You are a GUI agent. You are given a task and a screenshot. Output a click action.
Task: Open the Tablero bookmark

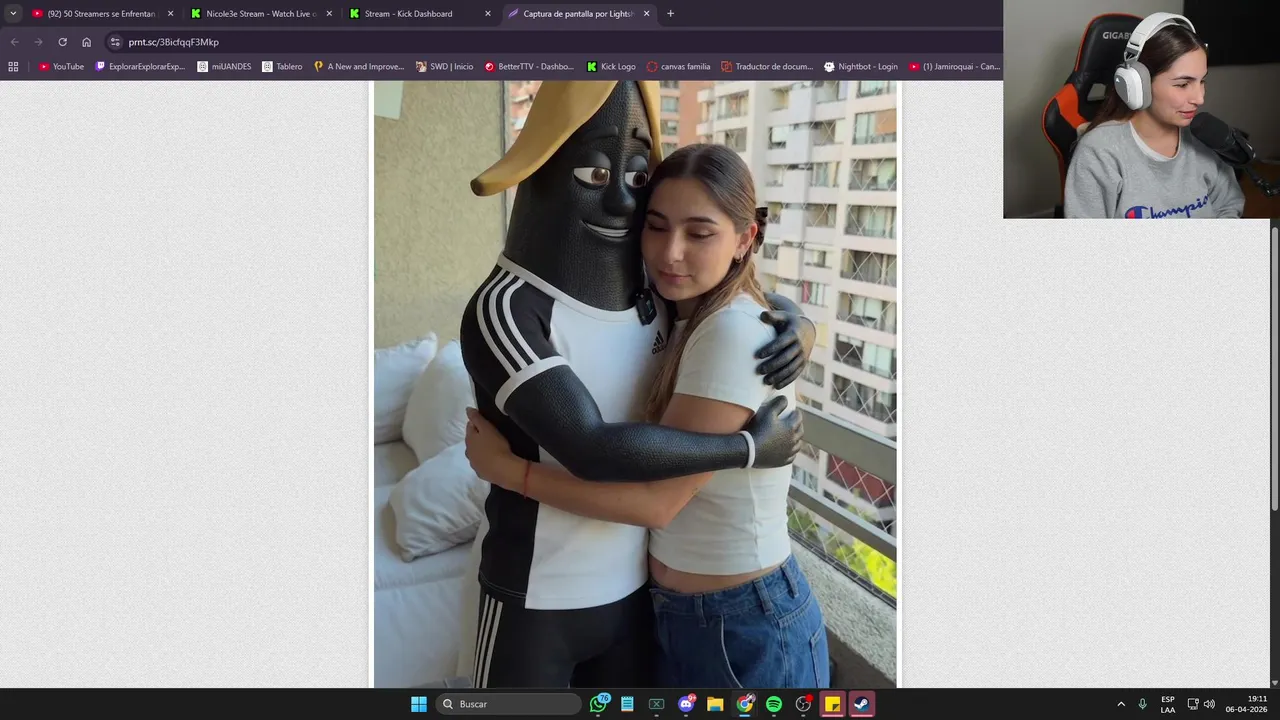[x=282, y=67]
